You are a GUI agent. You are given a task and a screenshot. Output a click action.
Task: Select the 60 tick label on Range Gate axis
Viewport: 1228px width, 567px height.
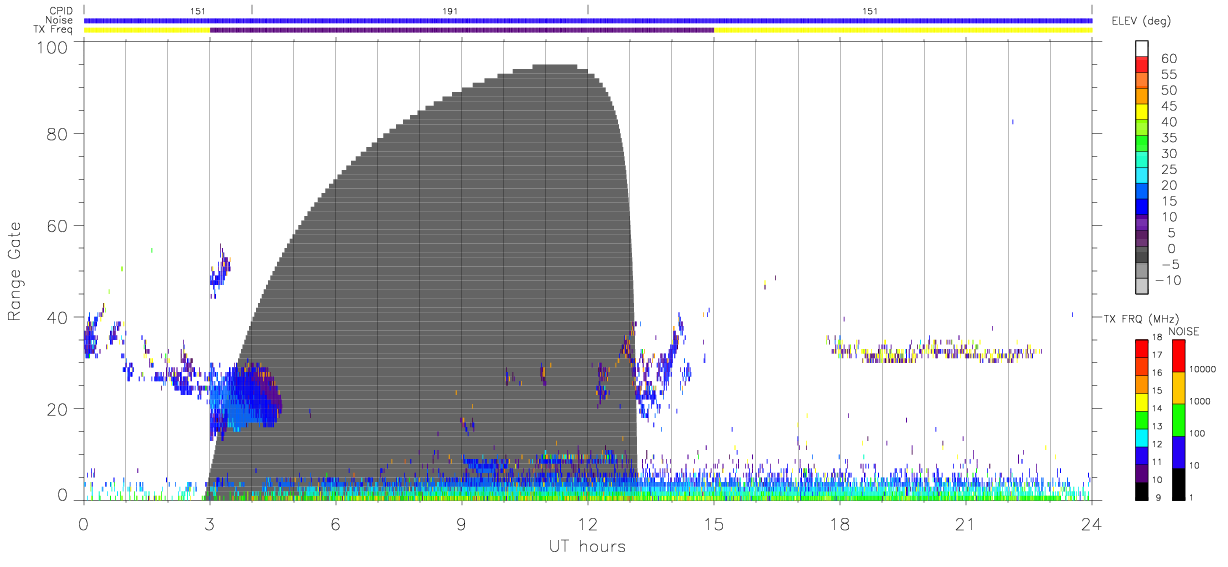58,225
